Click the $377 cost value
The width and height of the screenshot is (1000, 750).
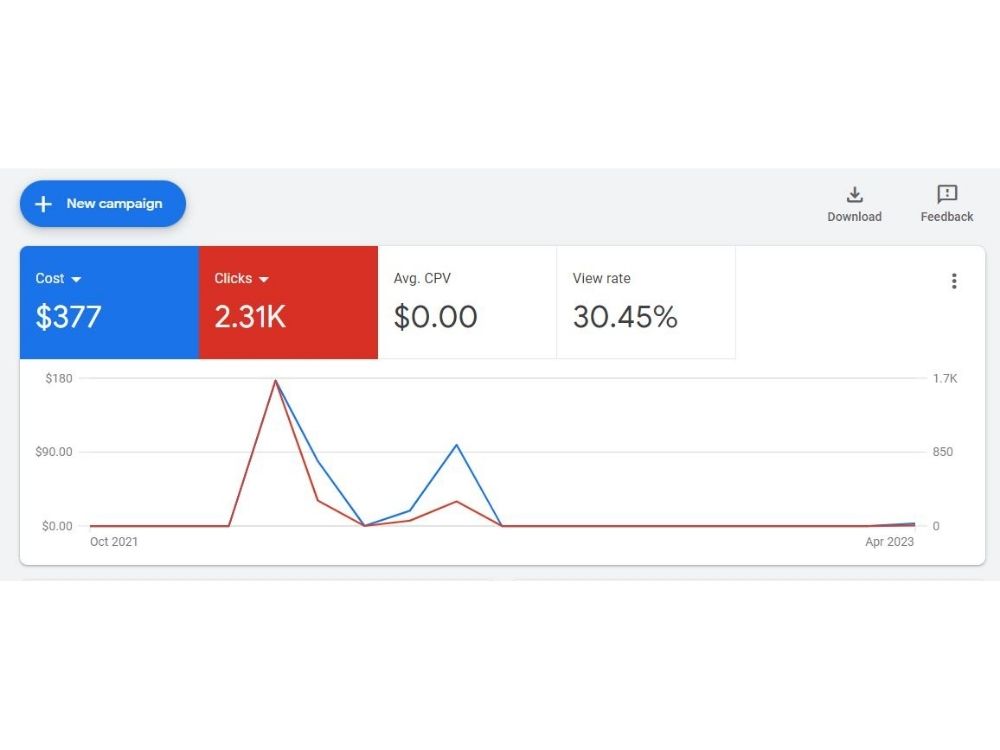68,317
